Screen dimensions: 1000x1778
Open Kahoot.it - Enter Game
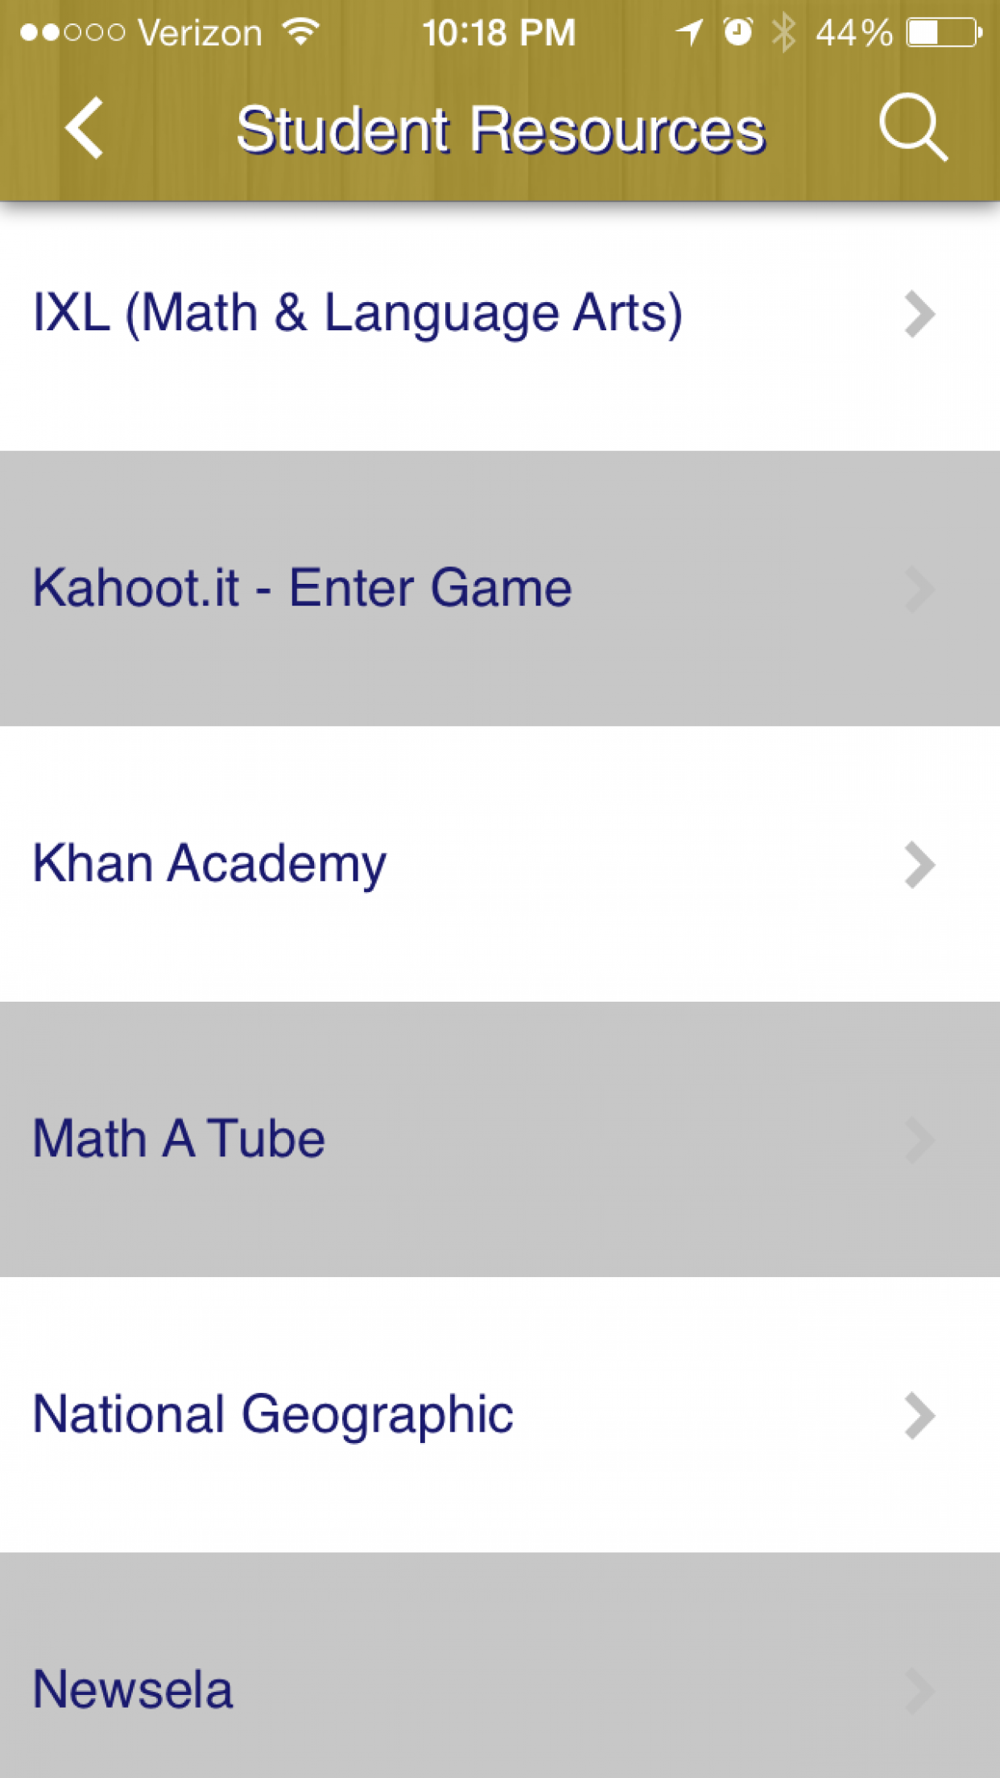point(500,588)
